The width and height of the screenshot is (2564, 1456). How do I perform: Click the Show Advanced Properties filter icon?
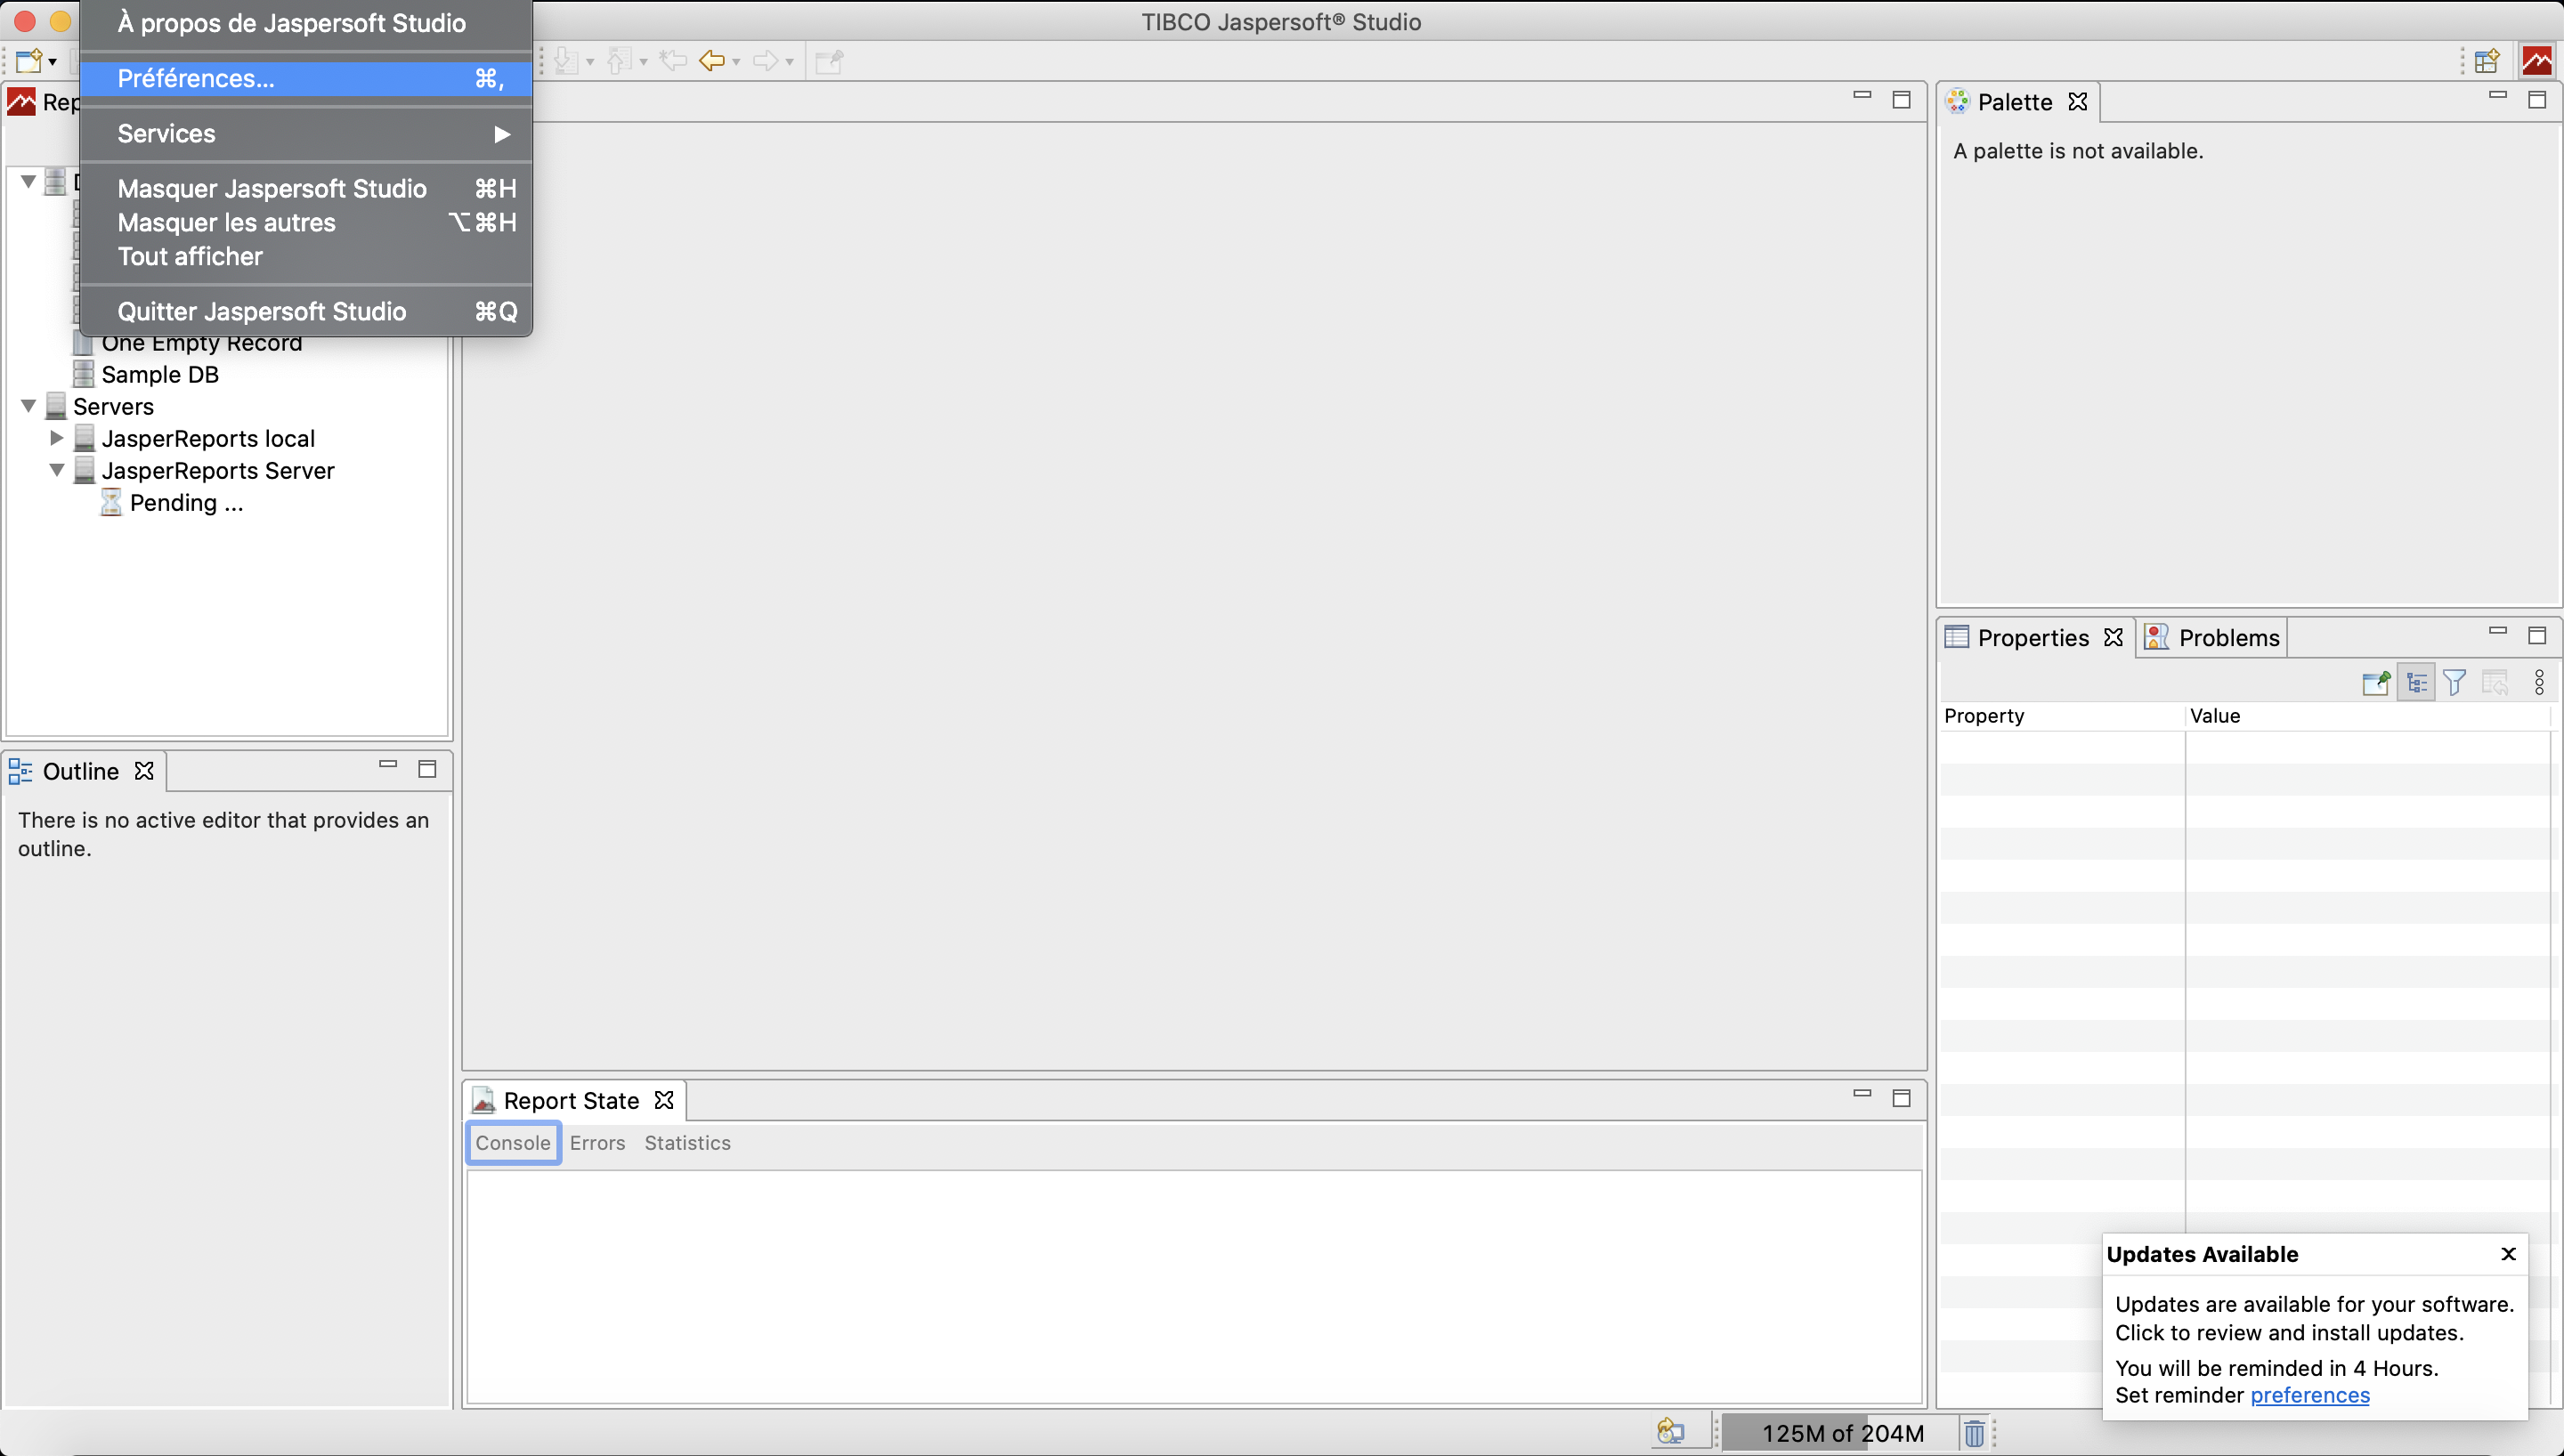click(x=2454, y=683)
